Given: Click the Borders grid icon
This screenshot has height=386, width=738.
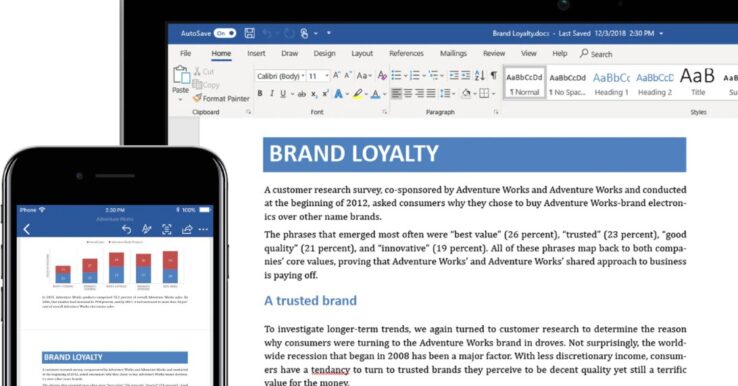Looking at the screenshot, I should (484, 93).
